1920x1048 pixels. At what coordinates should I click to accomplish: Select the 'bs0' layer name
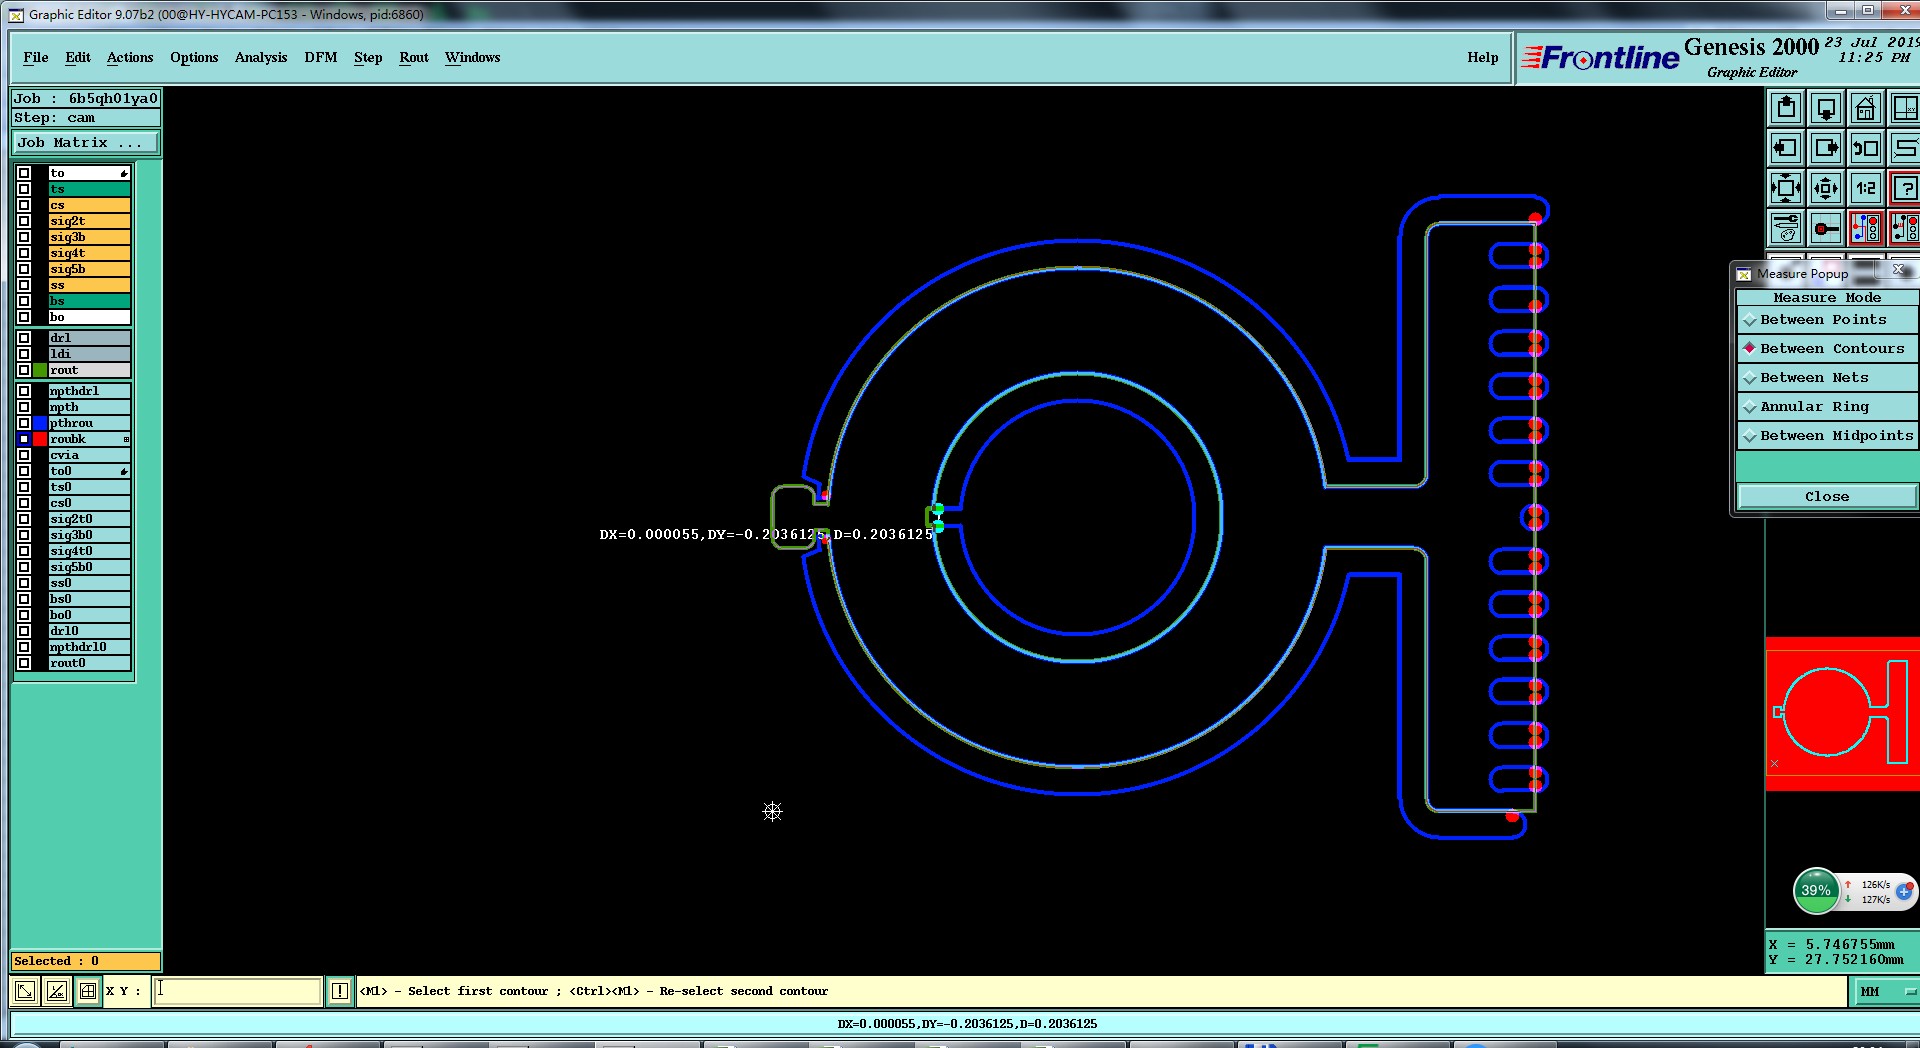point(90,599)
